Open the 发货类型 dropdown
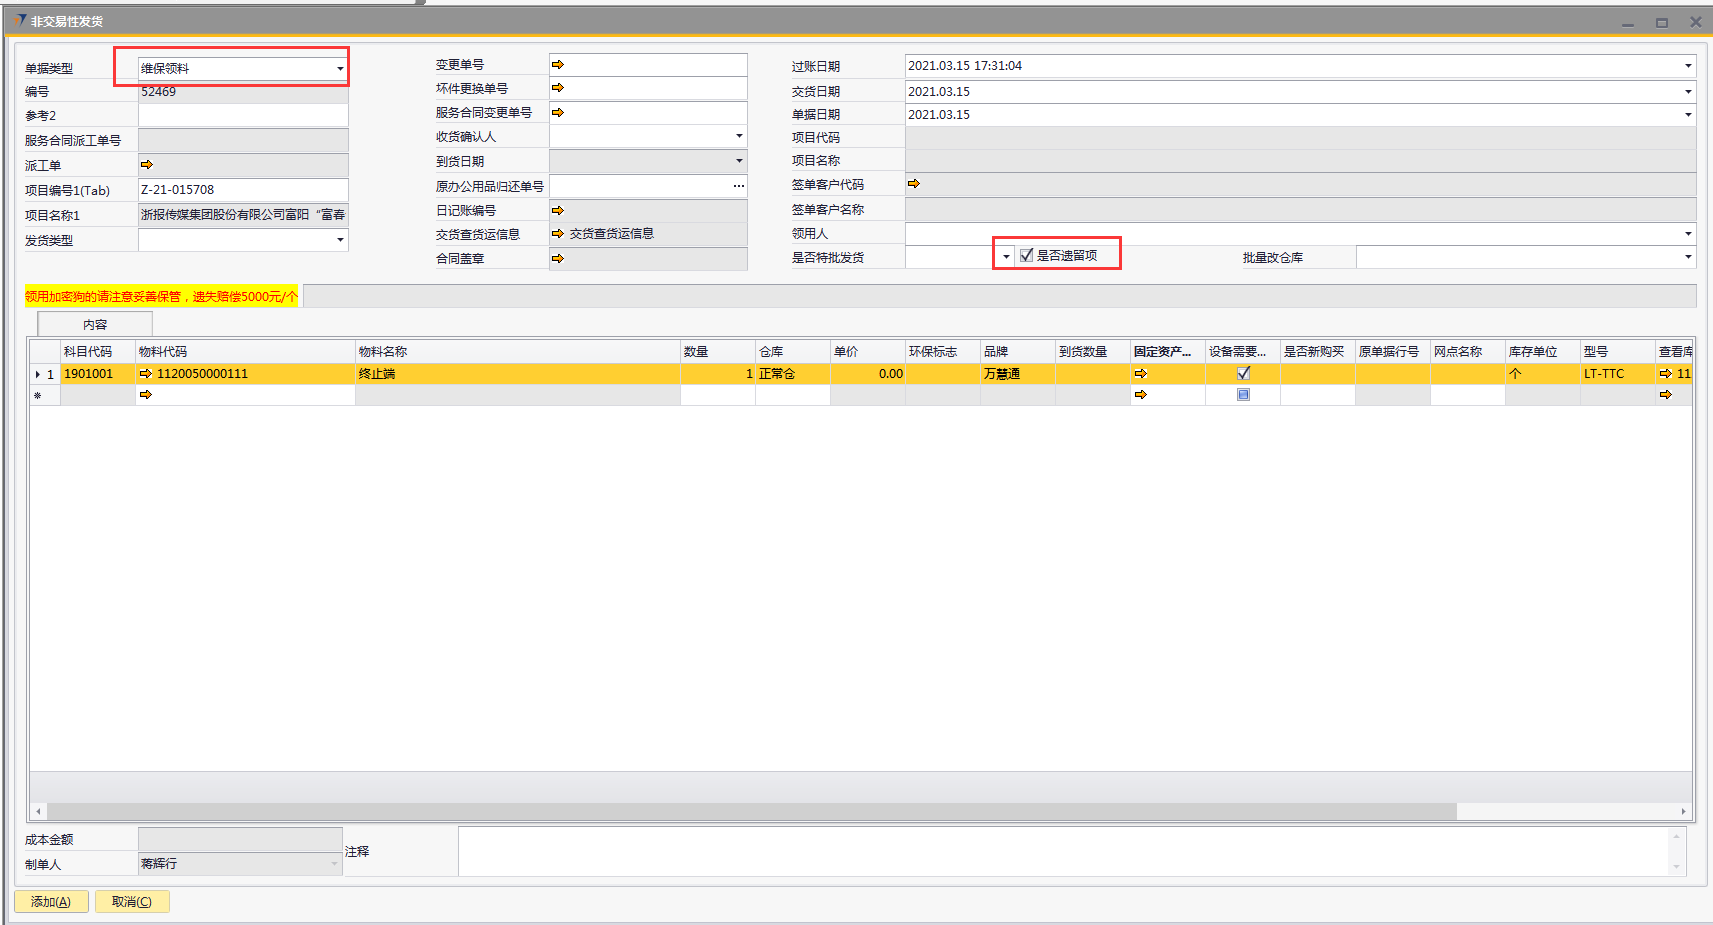The height and width of the screenshot is (925, 1713). pos(340,240)
